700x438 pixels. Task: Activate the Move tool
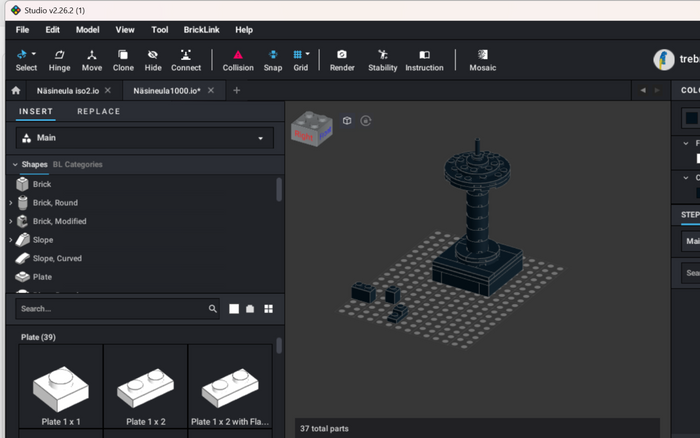92,60
